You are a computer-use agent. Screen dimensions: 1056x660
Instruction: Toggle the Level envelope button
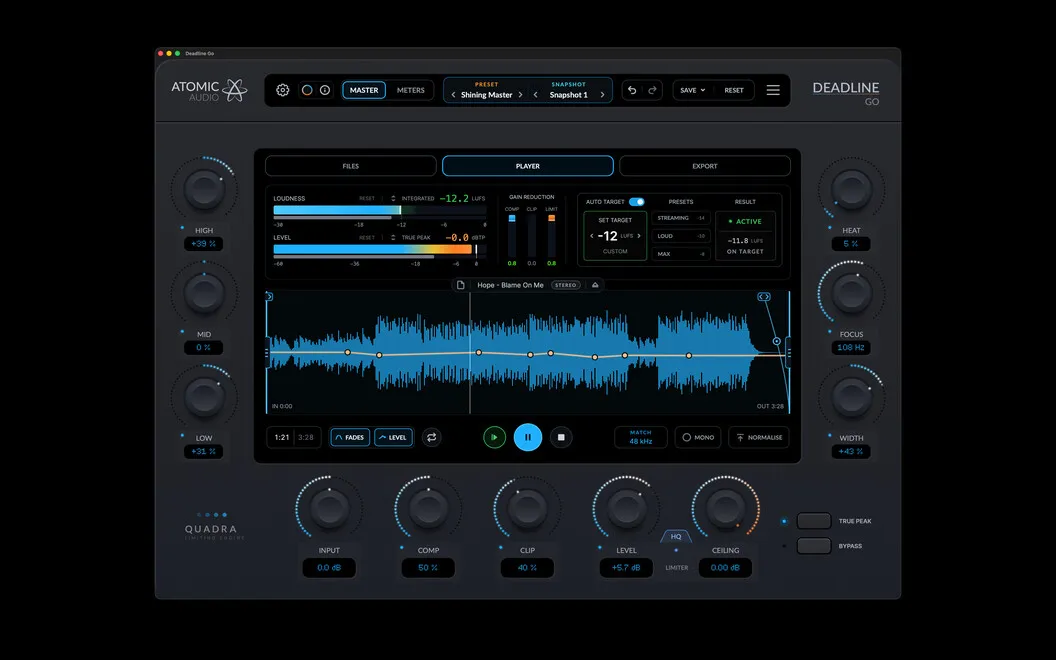click(x=393, y=437)
